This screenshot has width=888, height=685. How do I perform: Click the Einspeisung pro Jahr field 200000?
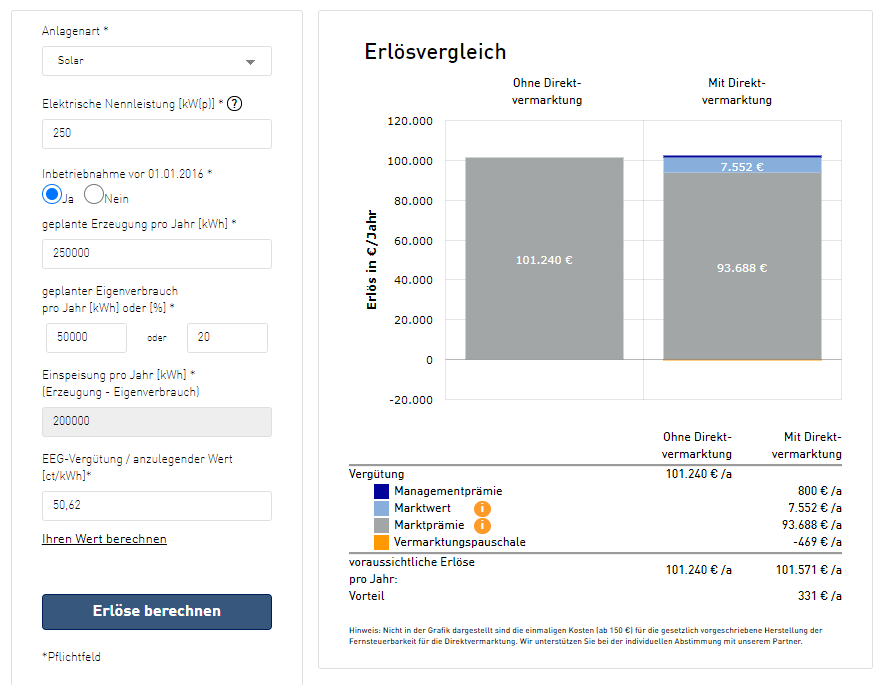tap(157, 422)
